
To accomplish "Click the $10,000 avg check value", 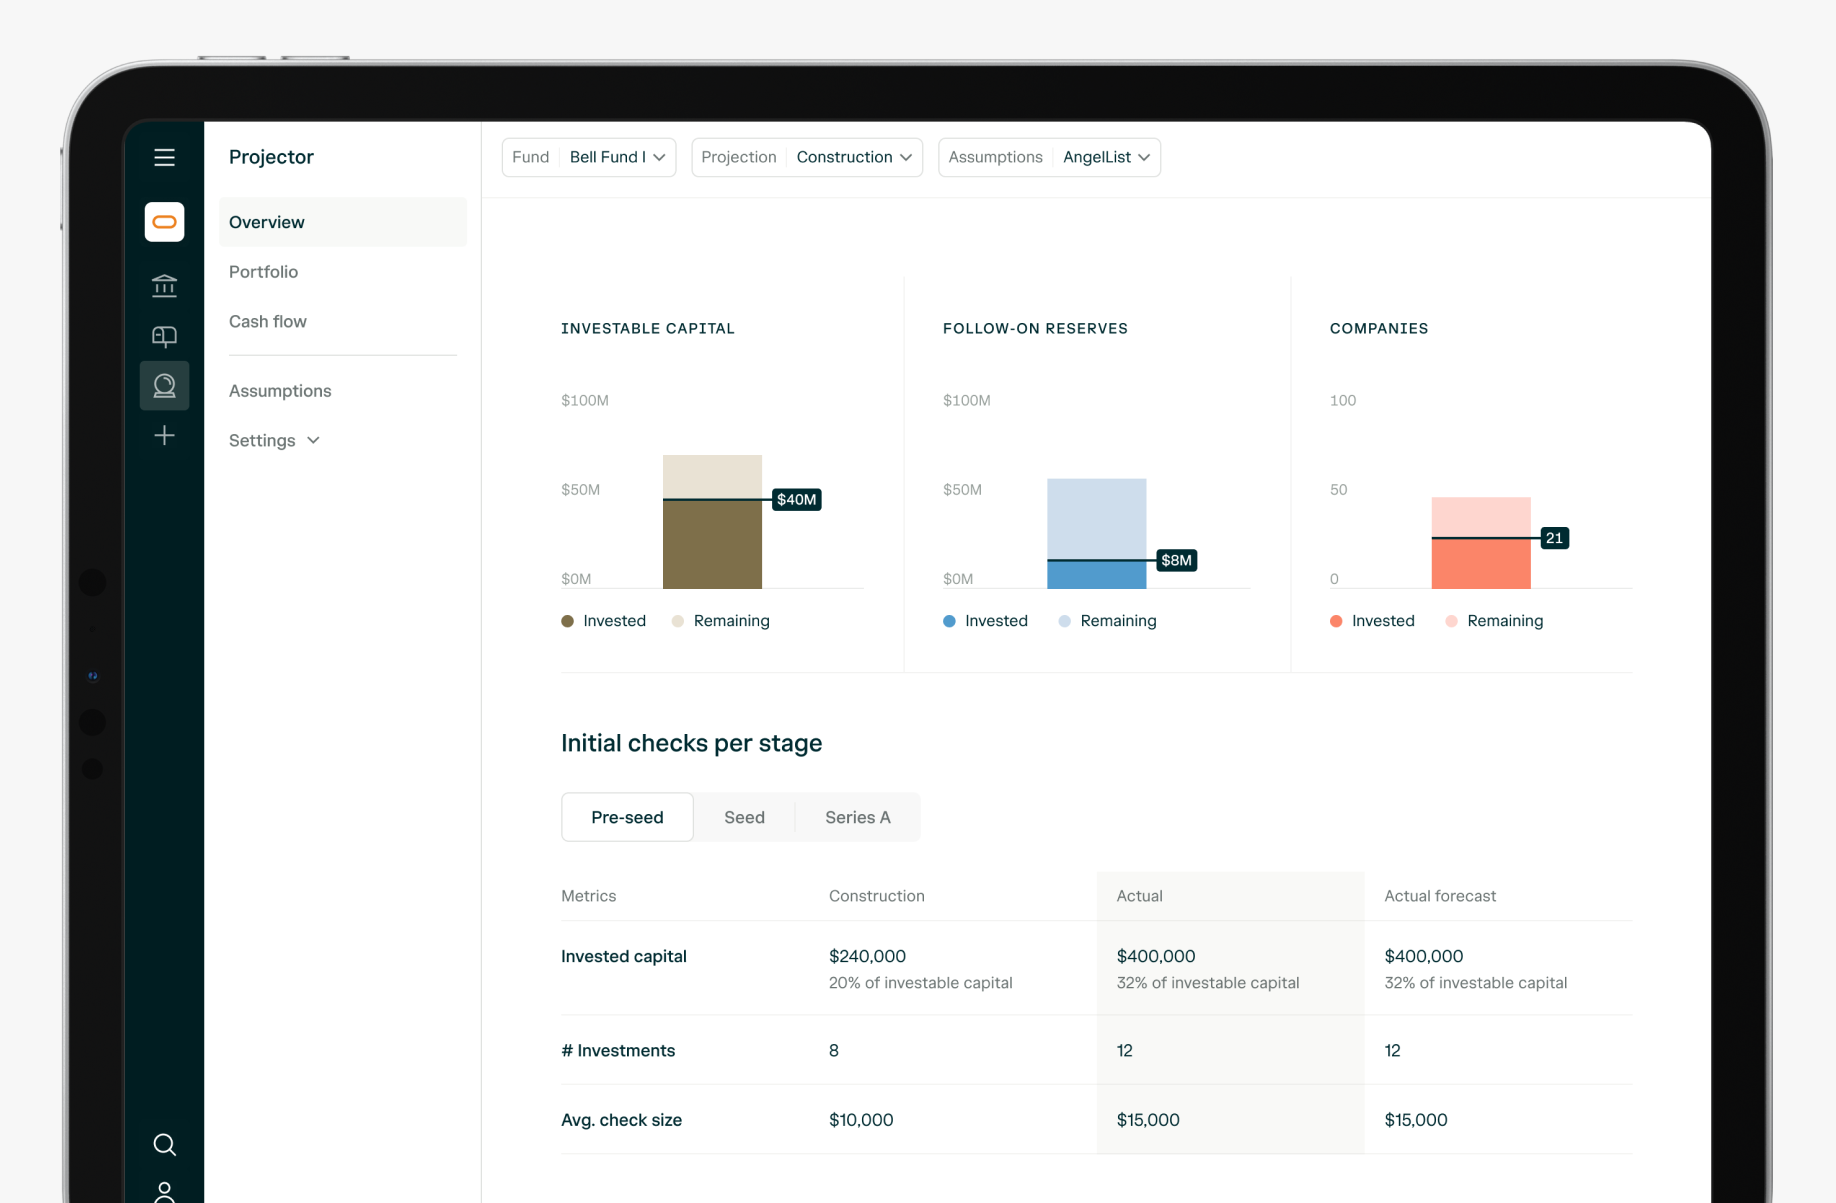I will point(861,1120).
